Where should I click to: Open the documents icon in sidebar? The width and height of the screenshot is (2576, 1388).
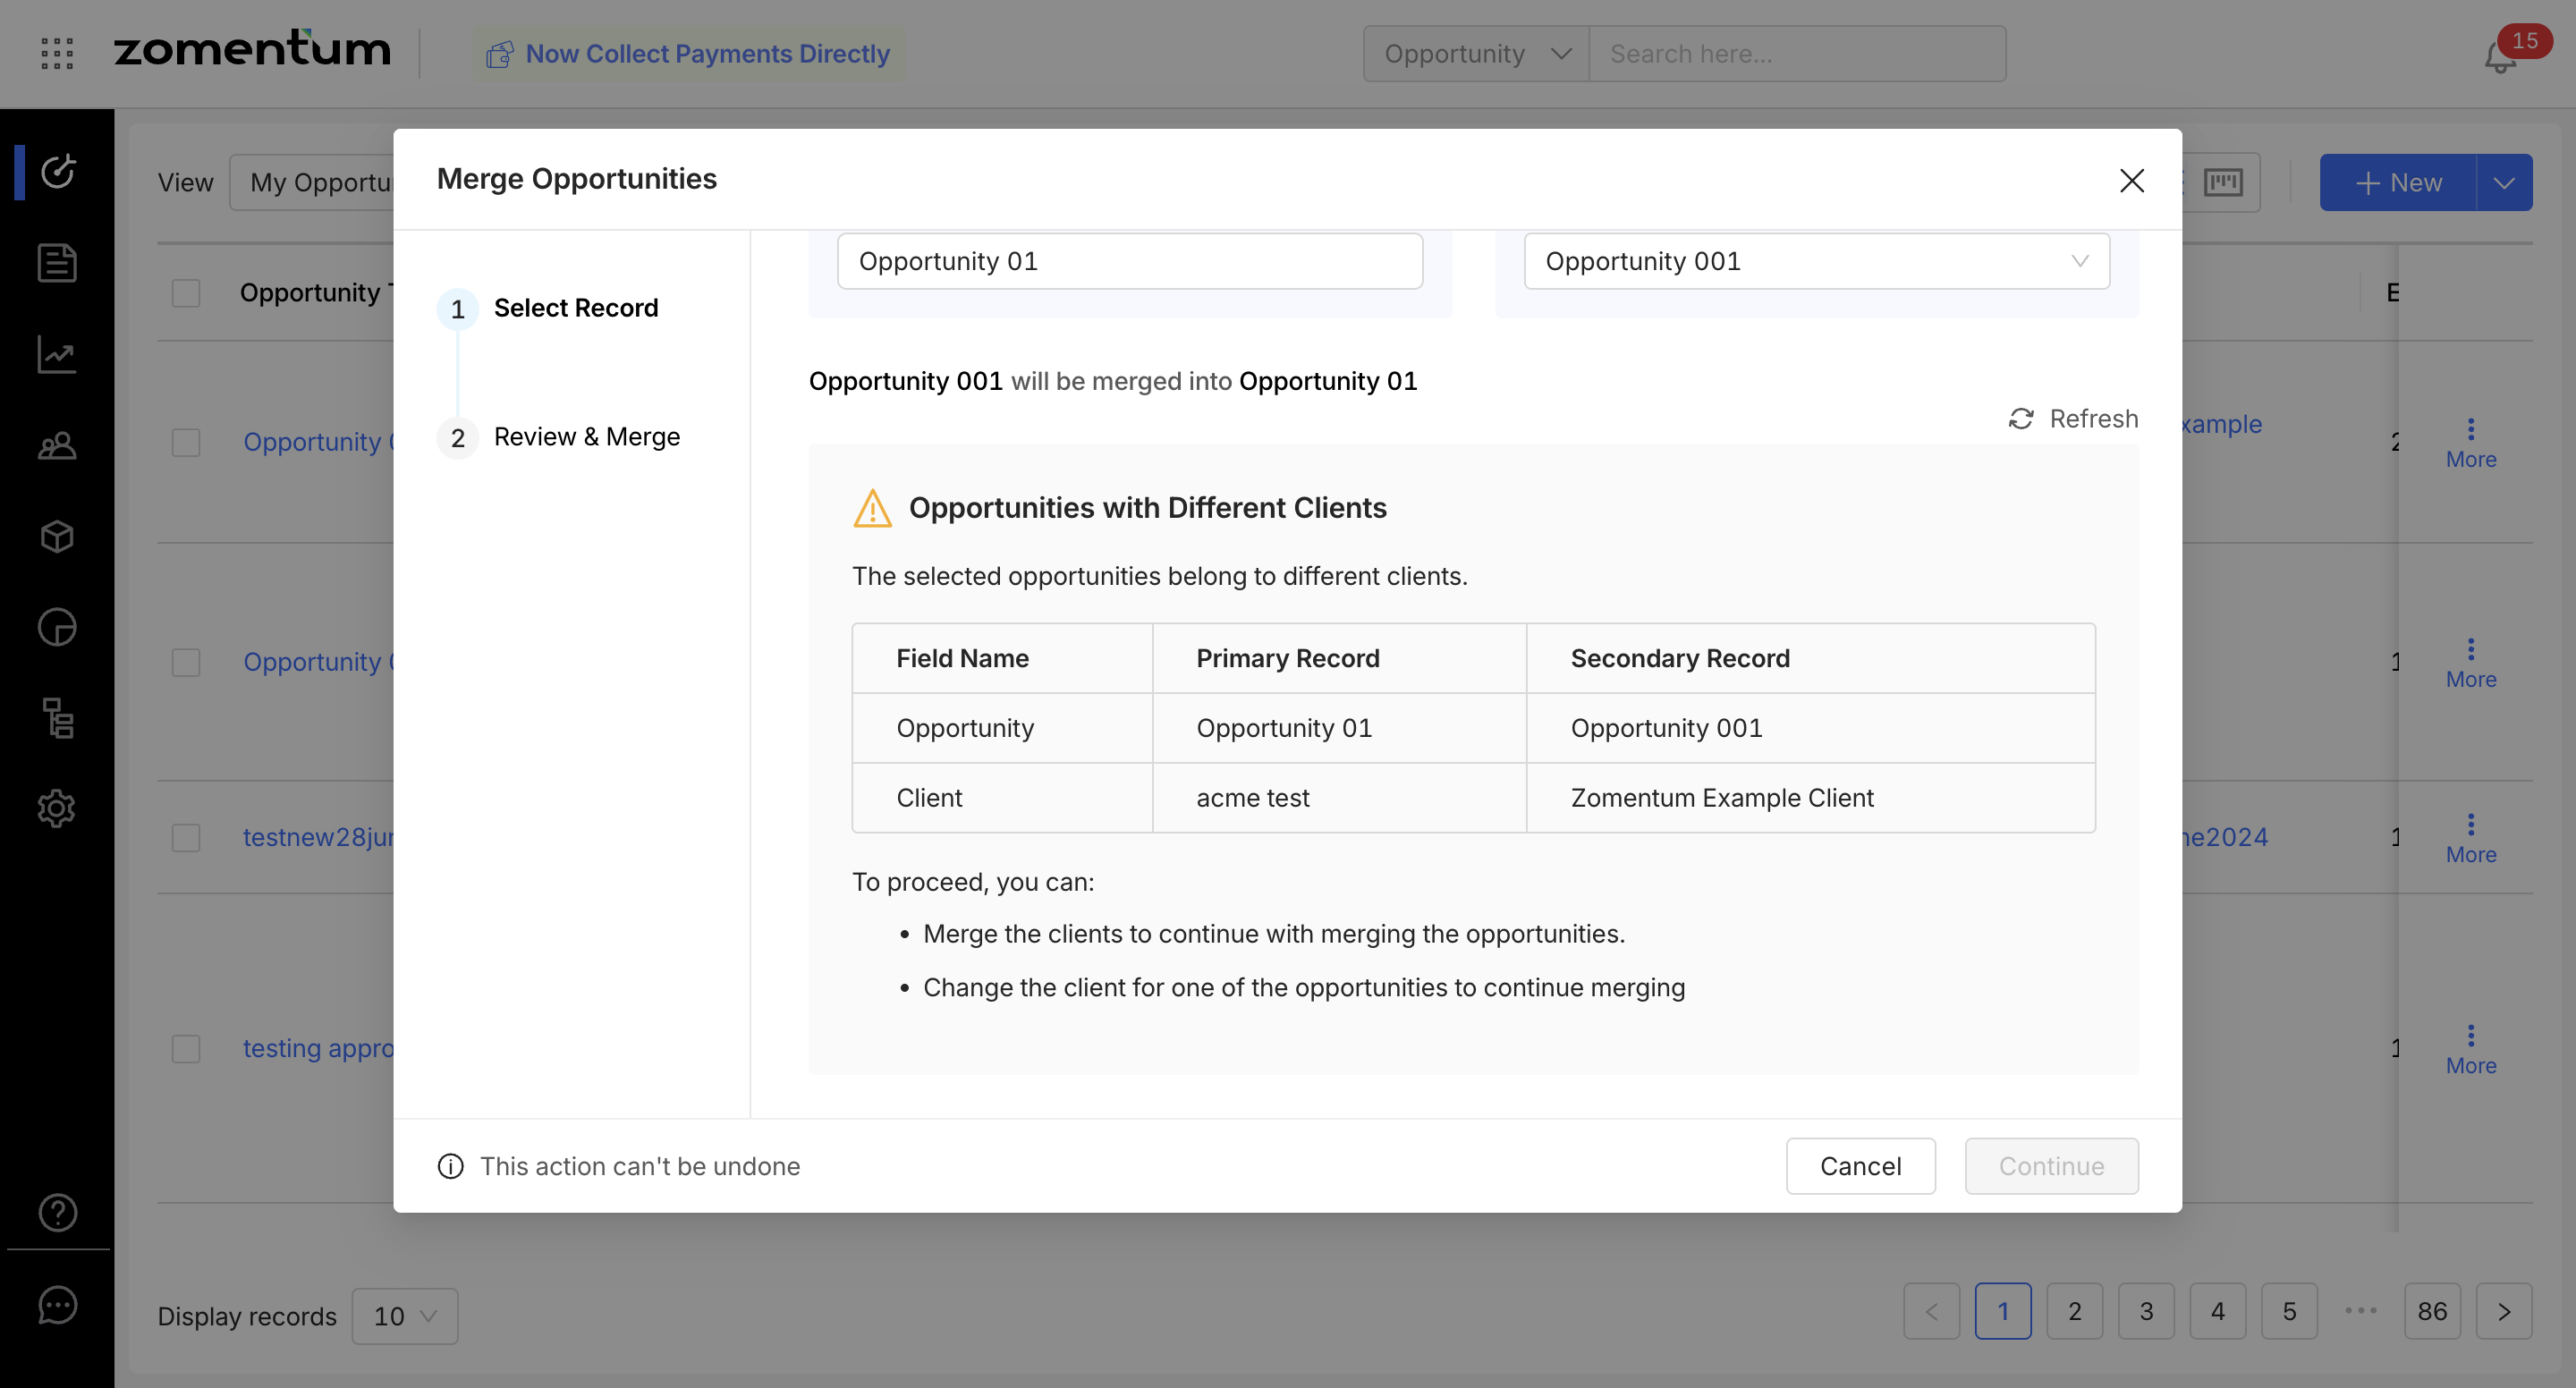57,263
